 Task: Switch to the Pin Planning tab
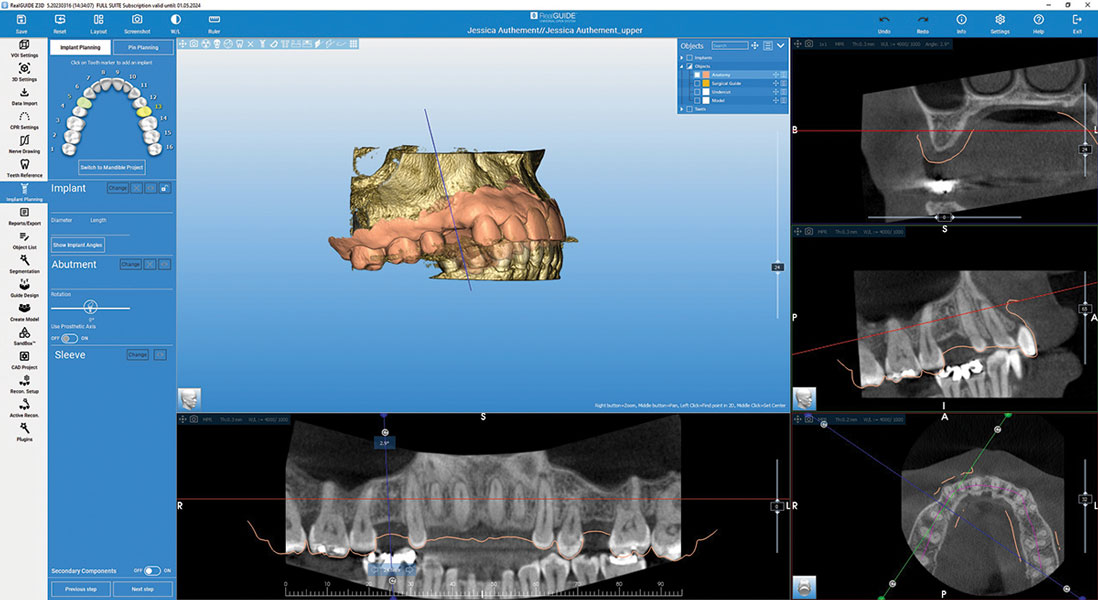point(142,47)
